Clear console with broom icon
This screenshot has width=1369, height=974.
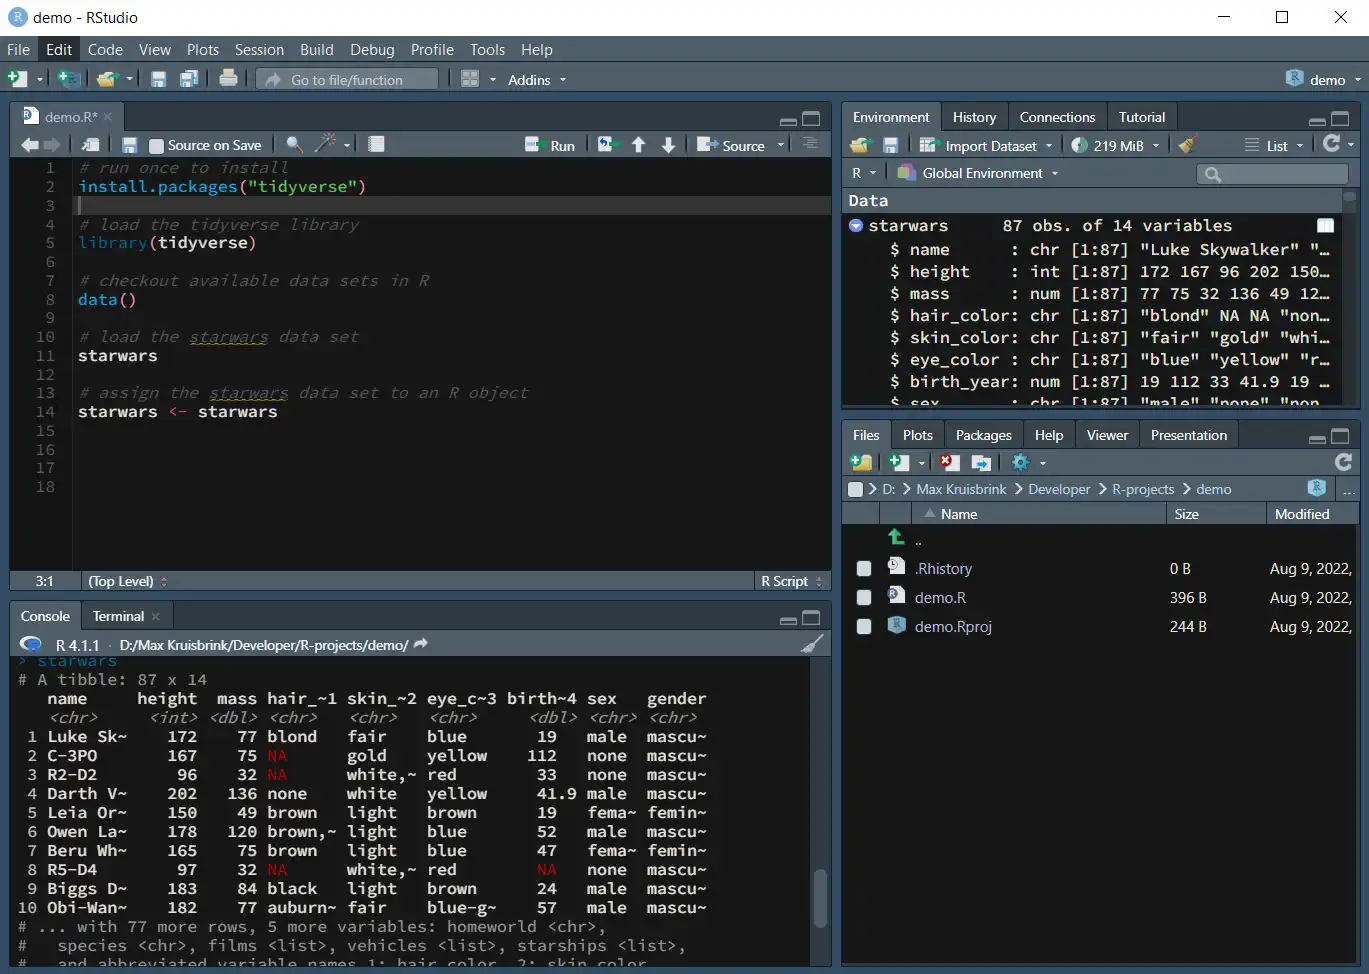[813, 644]
